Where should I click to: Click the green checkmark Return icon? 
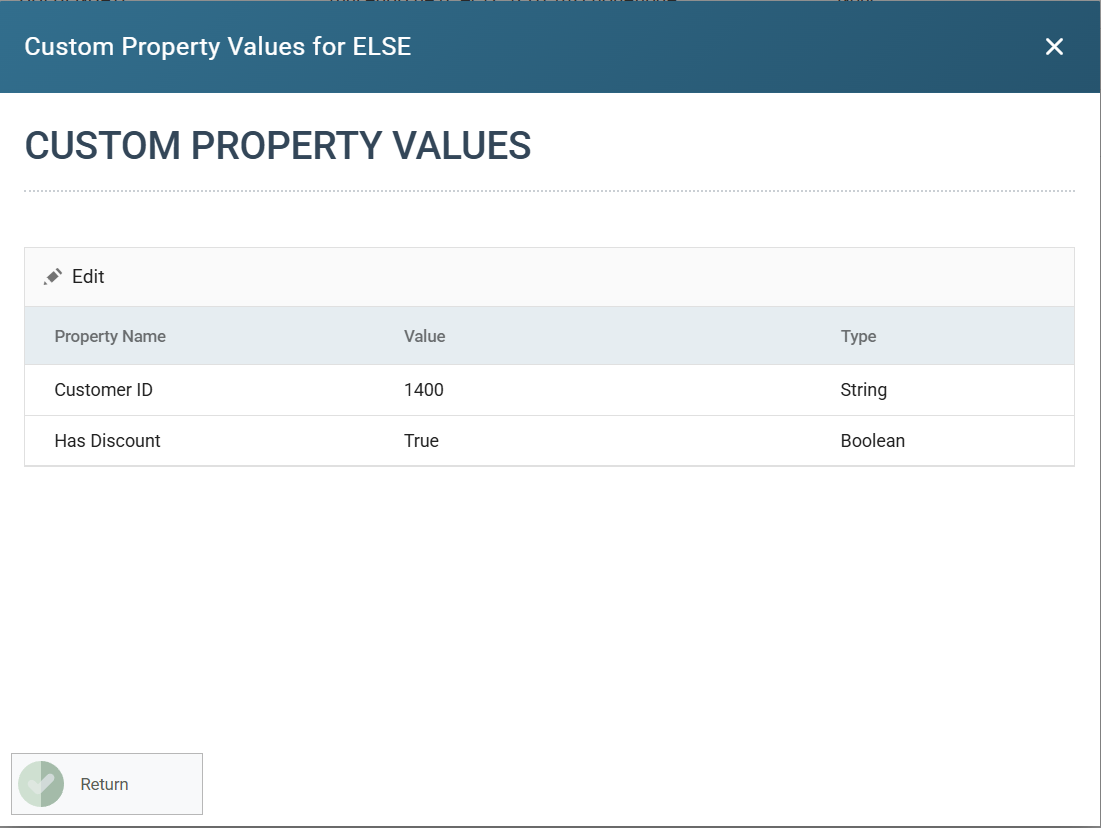(41, 784)
